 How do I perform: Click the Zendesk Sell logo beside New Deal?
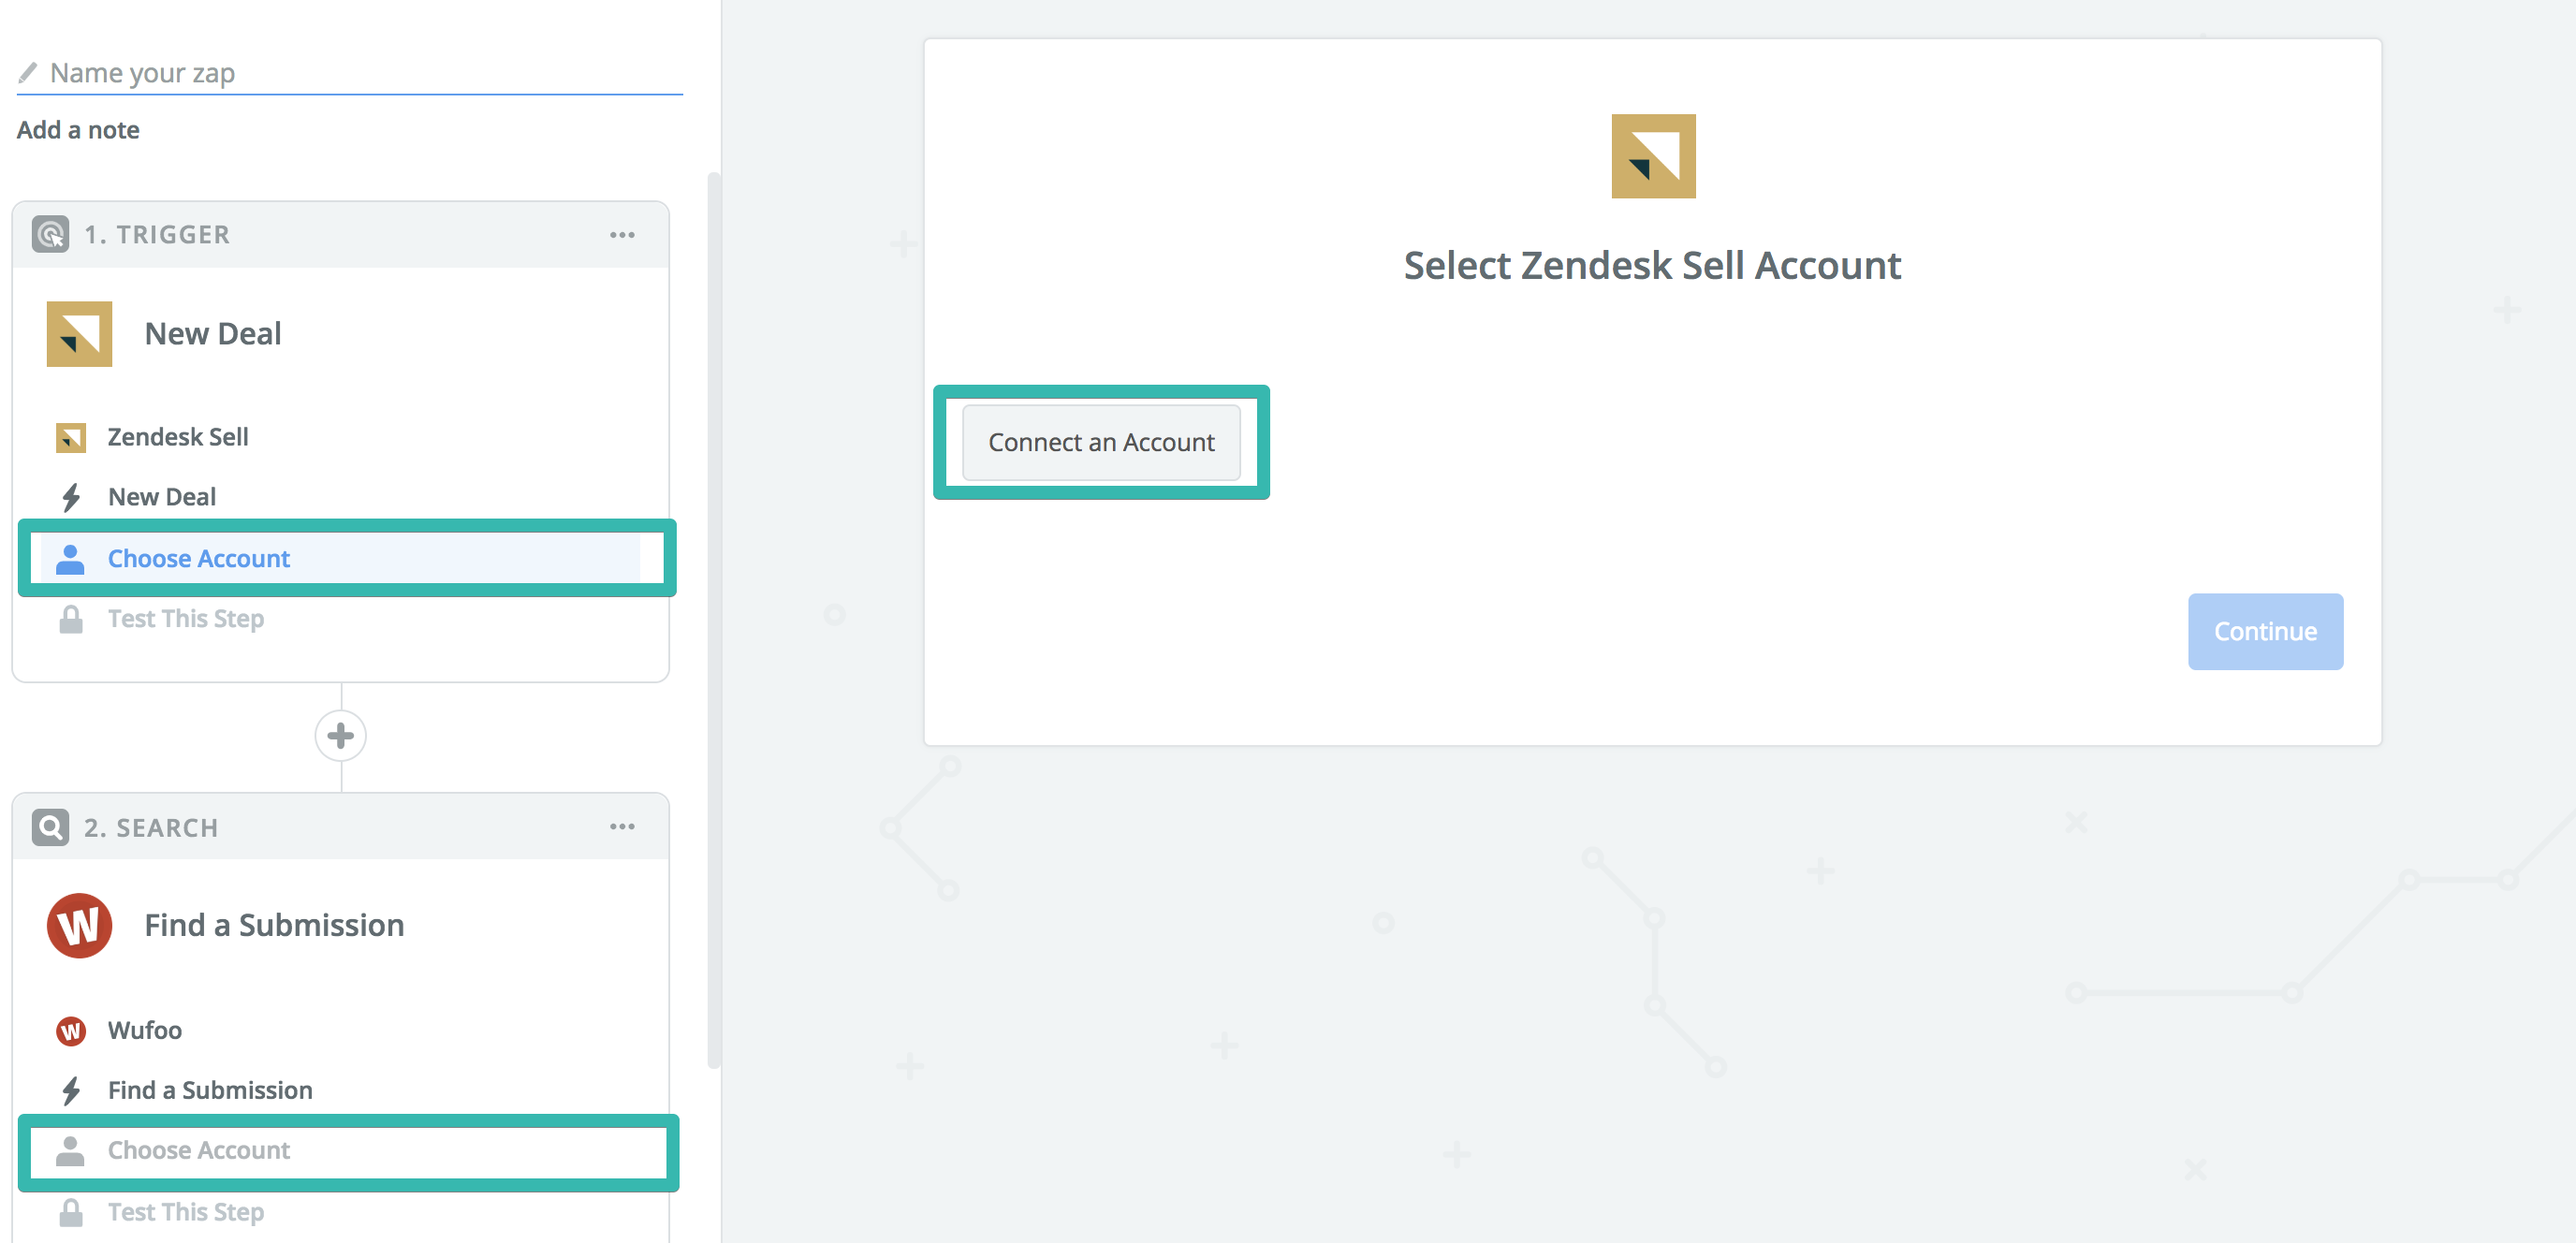tap(79, 334)
